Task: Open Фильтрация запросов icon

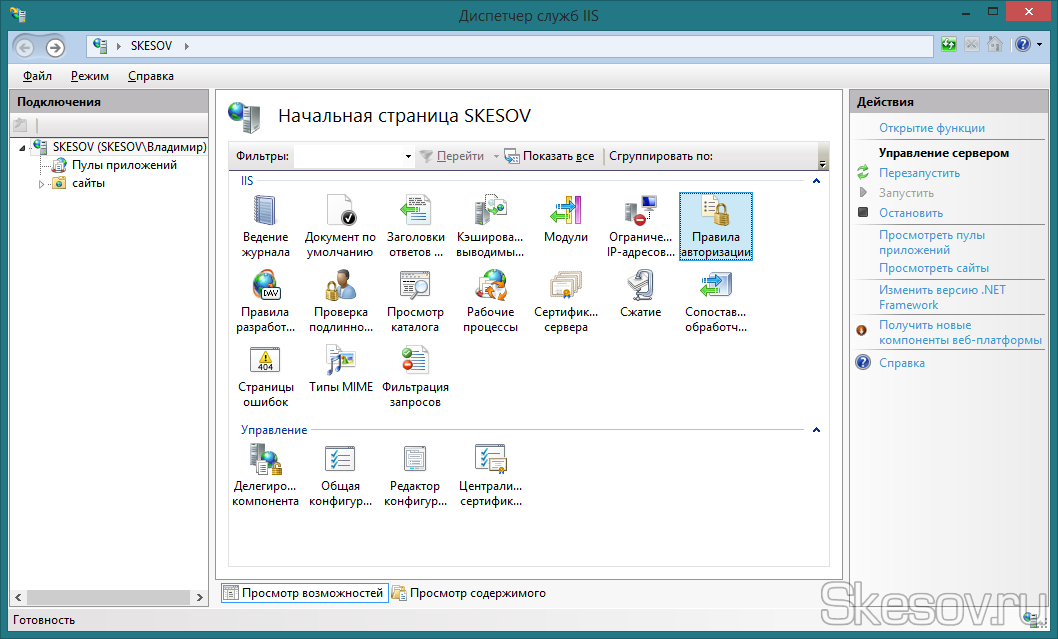Action: coord(415,376)
